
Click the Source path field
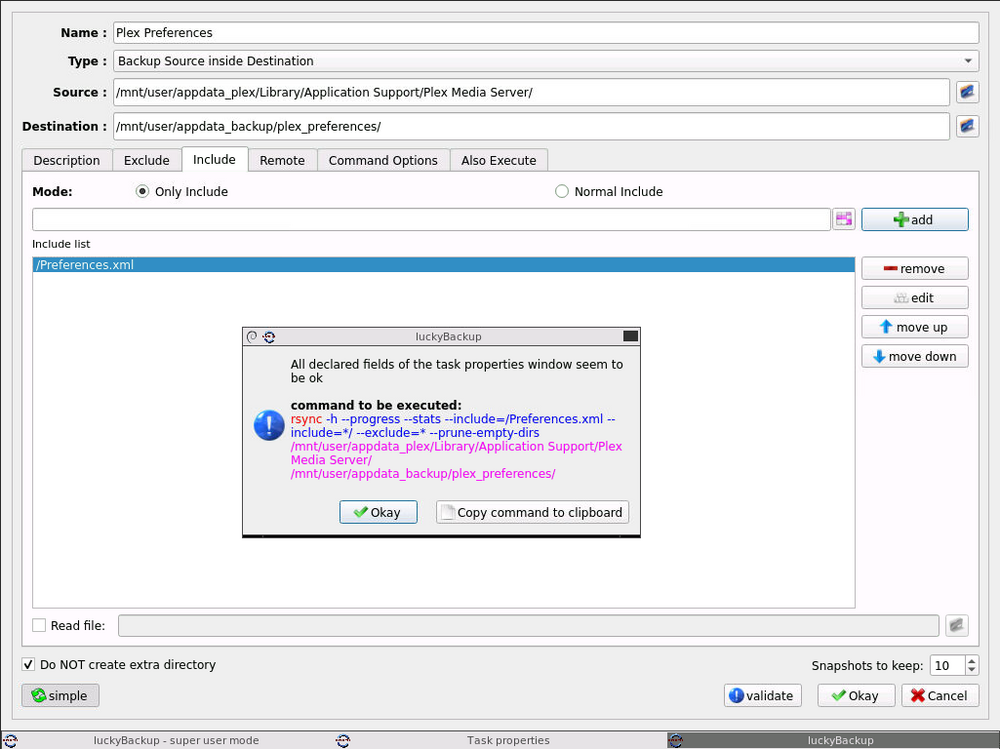point(531,92)
